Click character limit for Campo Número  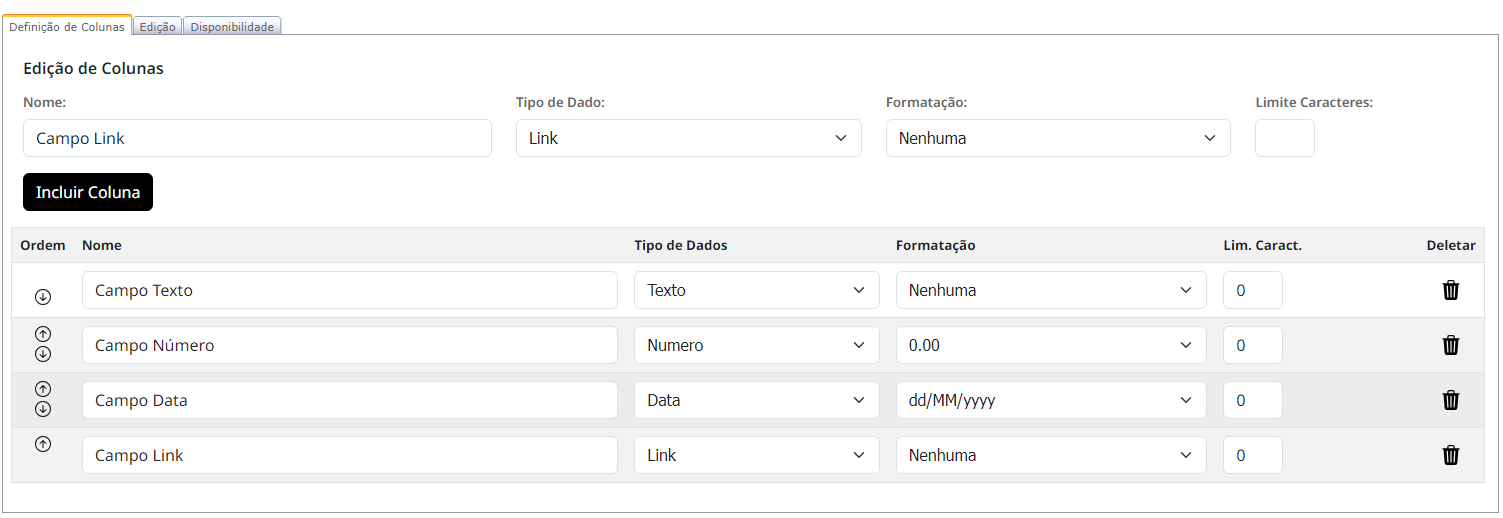pyautogui.click(x=1253, y=345)
